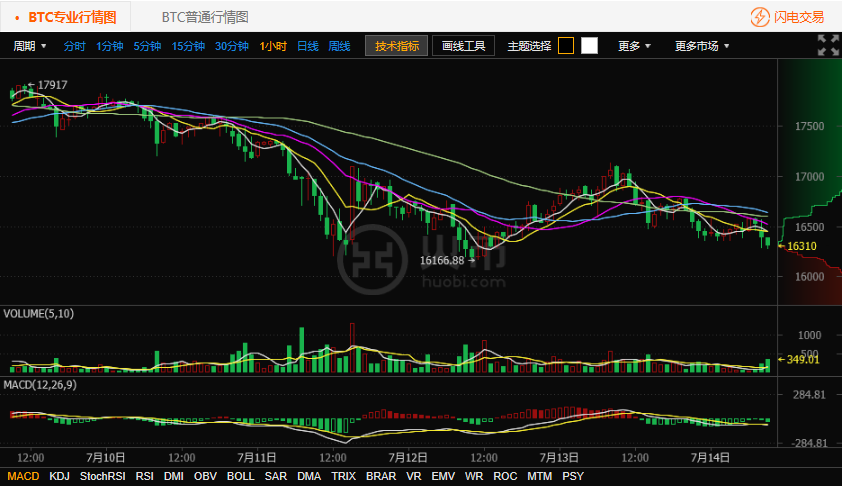Open the 周期 period dropdown
Screen dimensions: 842x487
click(x=30, y=46)
